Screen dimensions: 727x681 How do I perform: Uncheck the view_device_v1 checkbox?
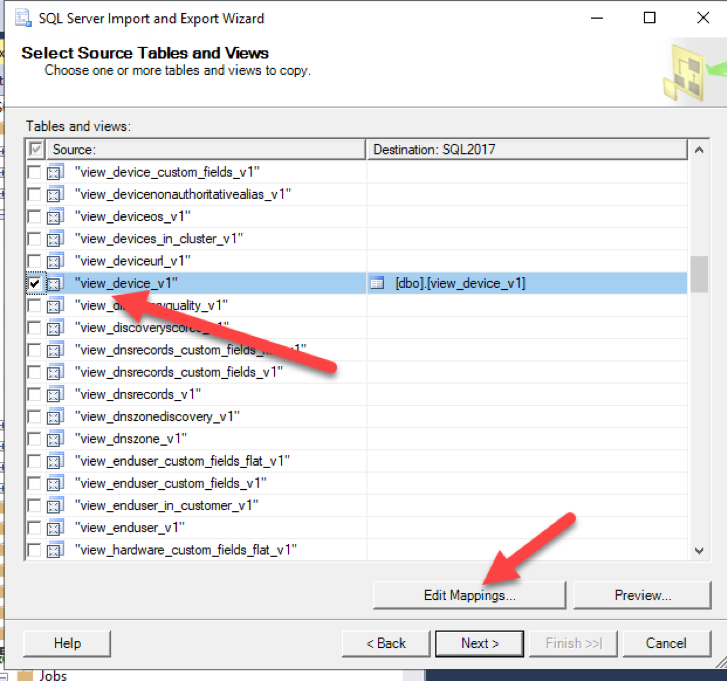[x=35, y=283]
